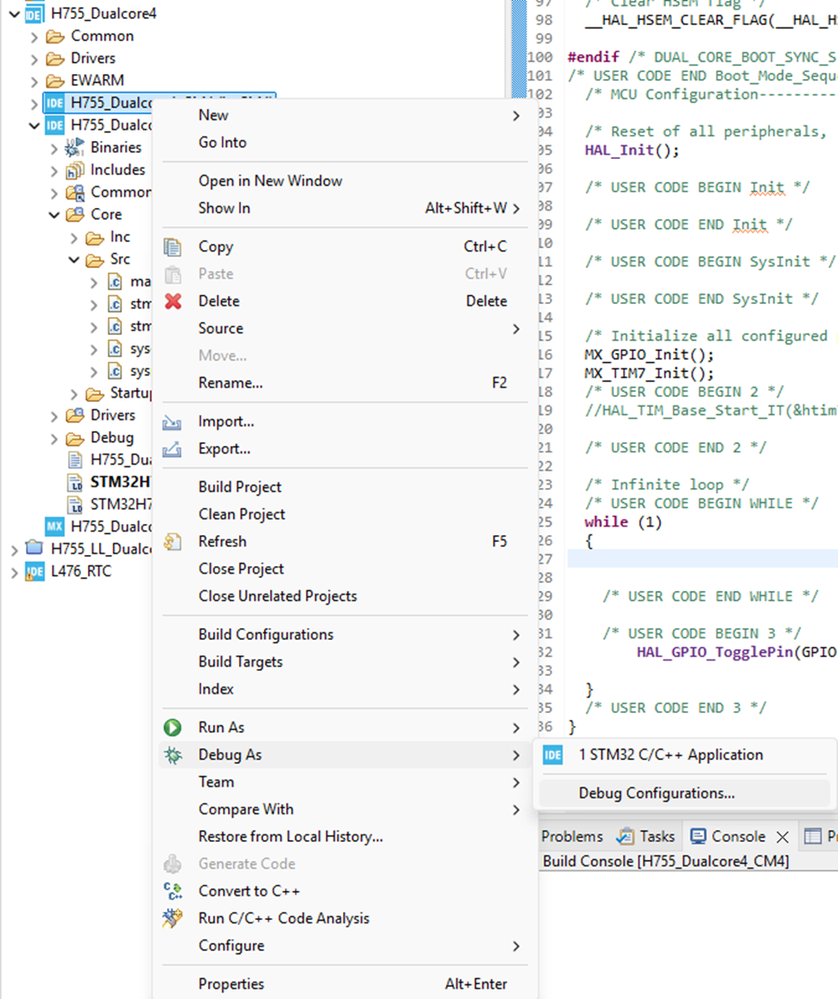Click the green Run As play icon
838x999 pixels.
(173, 727)
